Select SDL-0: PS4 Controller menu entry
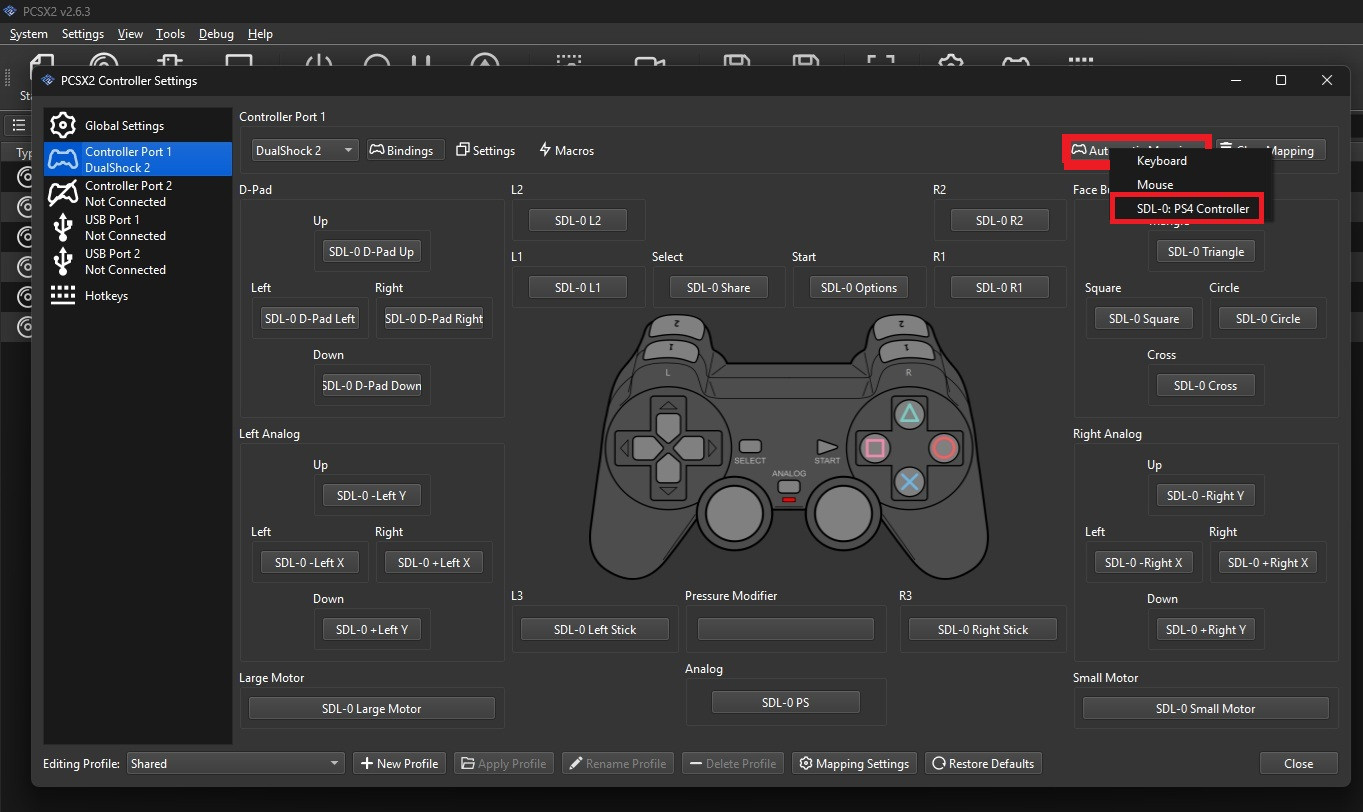Image resolution: width=1363 pixels, height=812 pixels. (x=1187, y=209)
